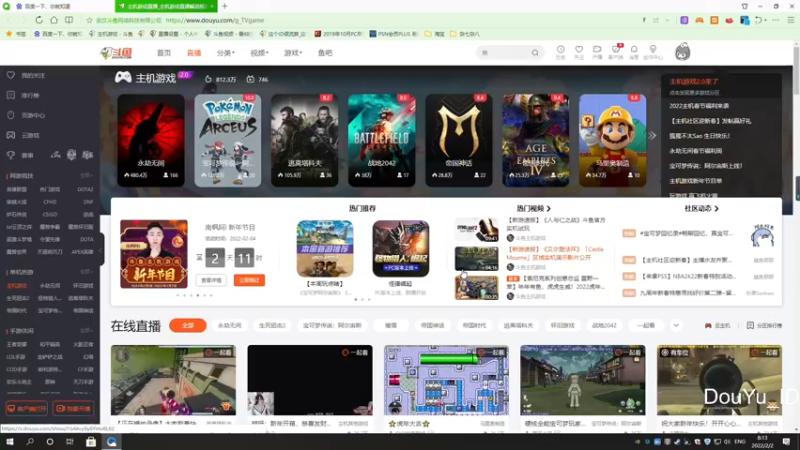Go to 首页 in the top navigation
Screen dimensions: 800x450
point(164,53)
